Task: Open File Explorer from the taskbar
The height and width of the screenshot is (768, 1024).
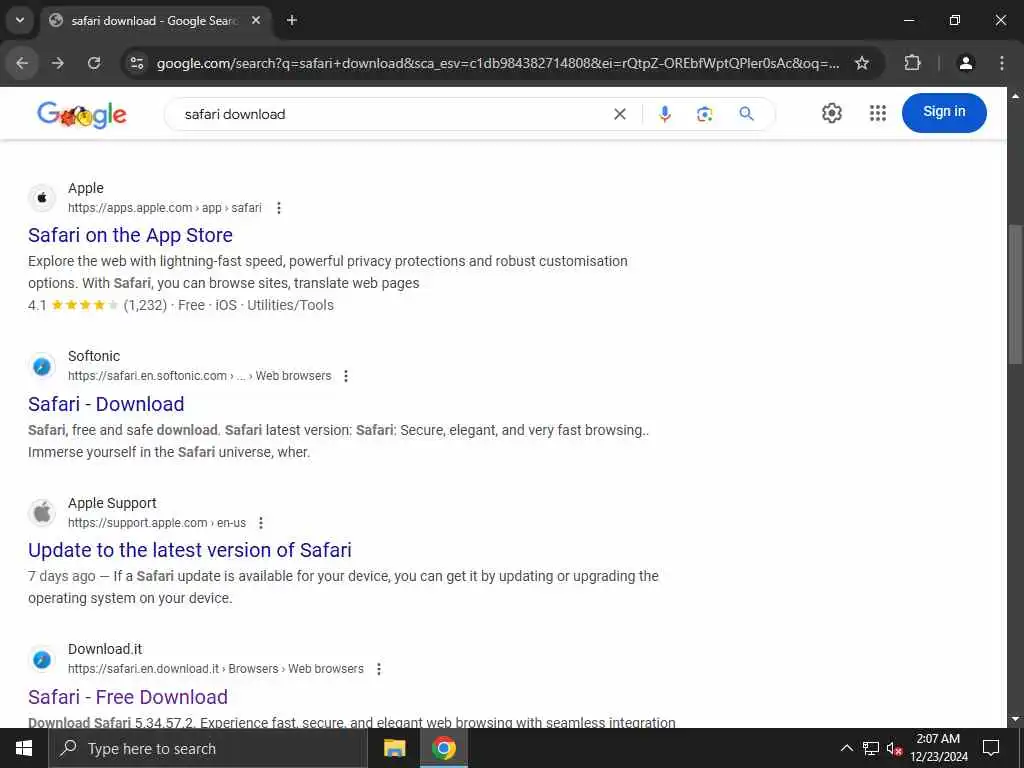Action: coord(394,748)
